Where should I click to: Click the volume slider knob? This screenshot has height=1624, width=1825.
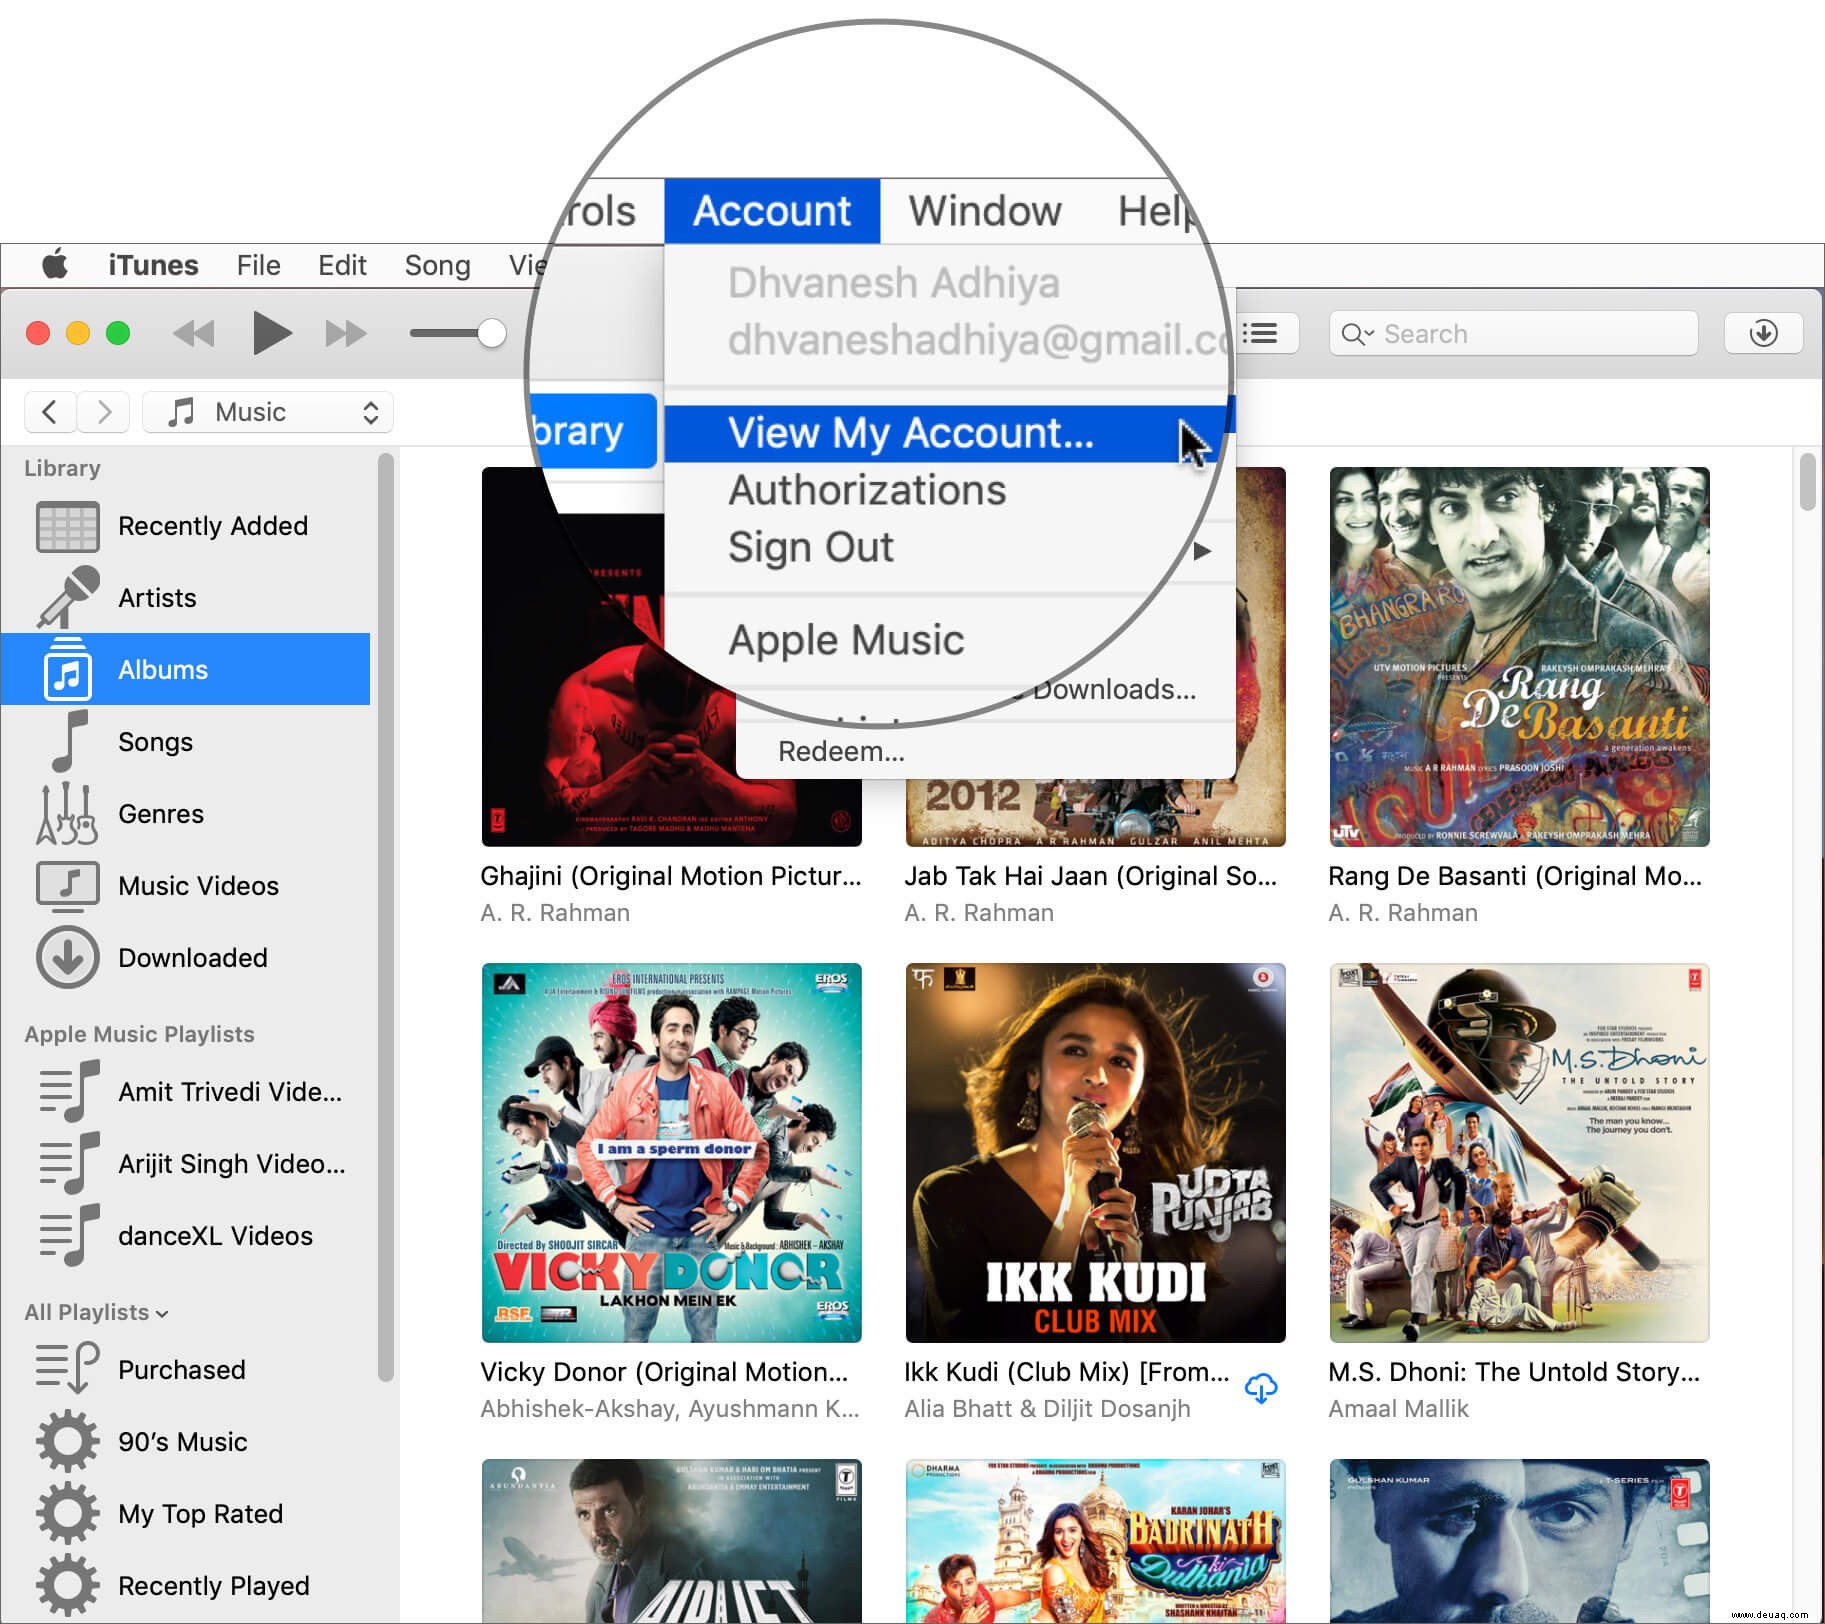491,333
